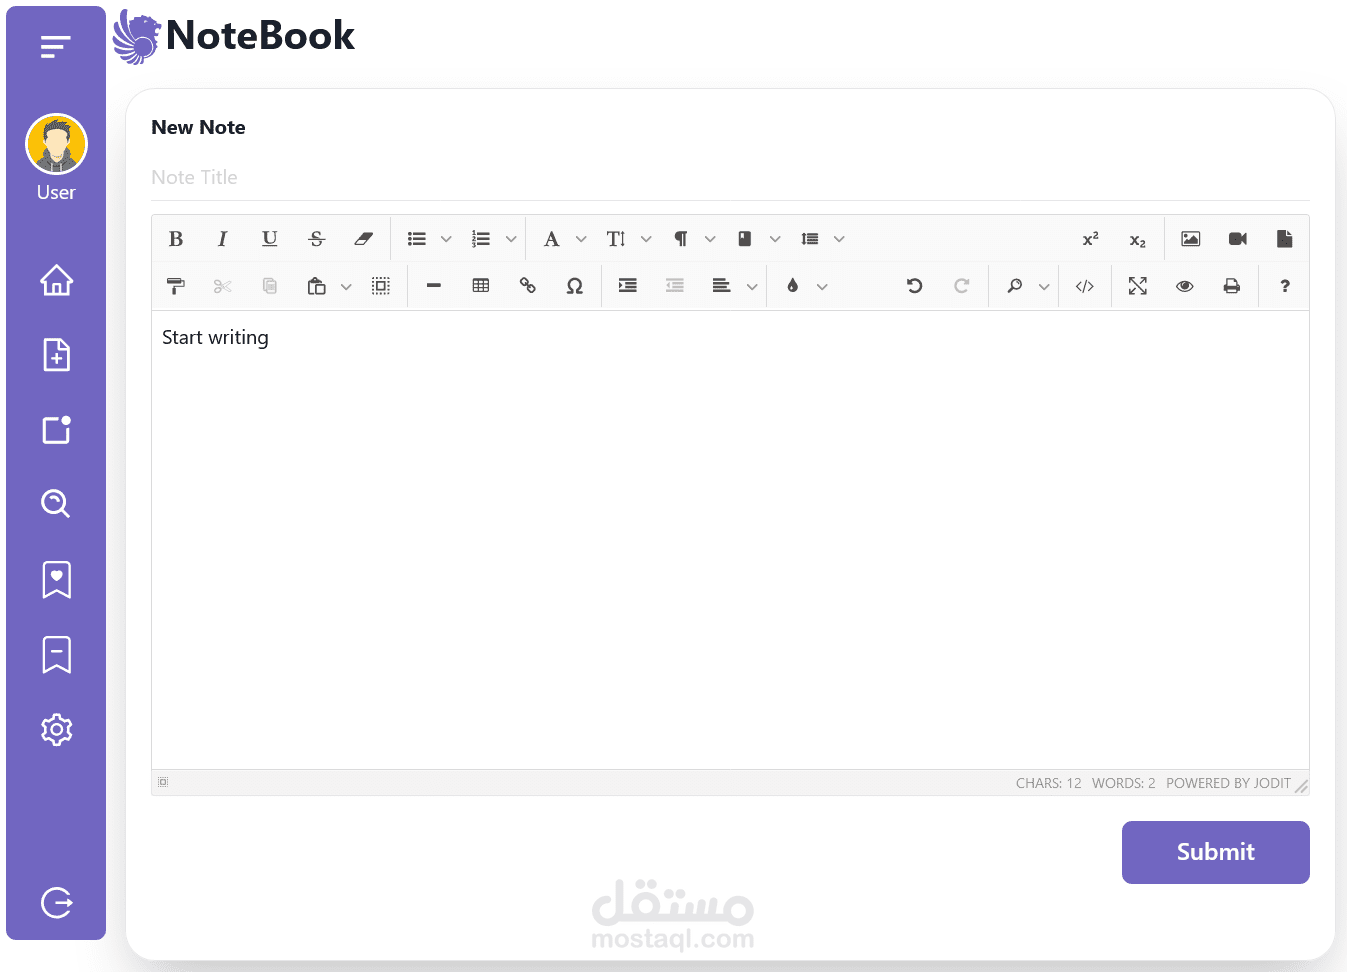Screen dimensions: 1347x972
Task: Open the paragraph format tool
Action: [x=681, y=239]
